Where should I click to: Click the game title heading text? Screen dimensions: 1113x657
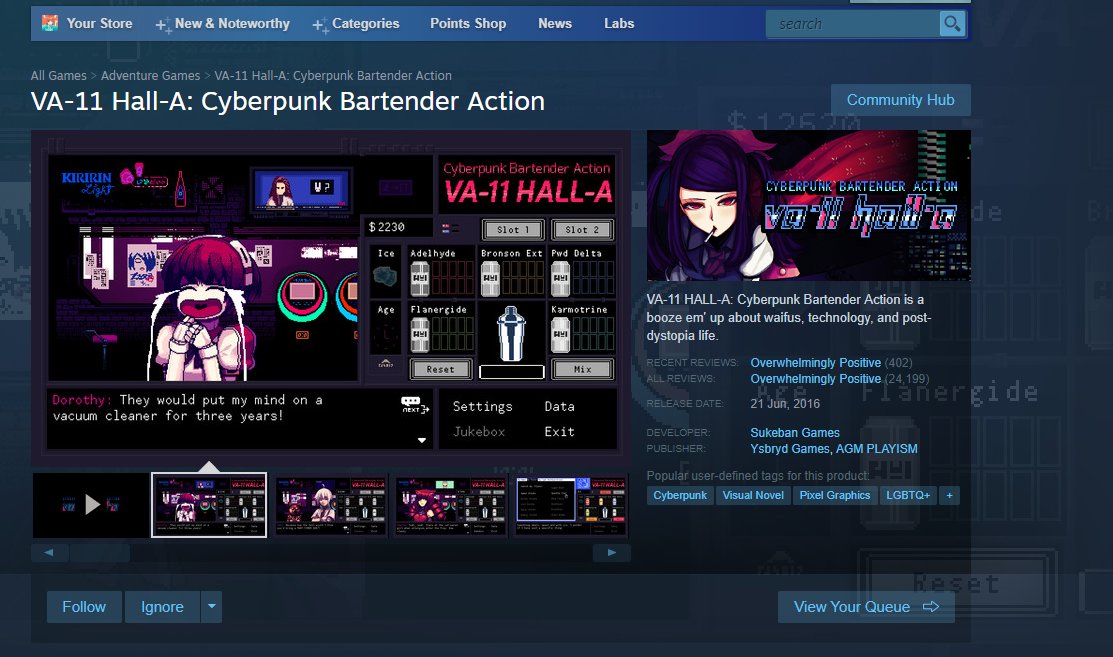click(287, 101)
